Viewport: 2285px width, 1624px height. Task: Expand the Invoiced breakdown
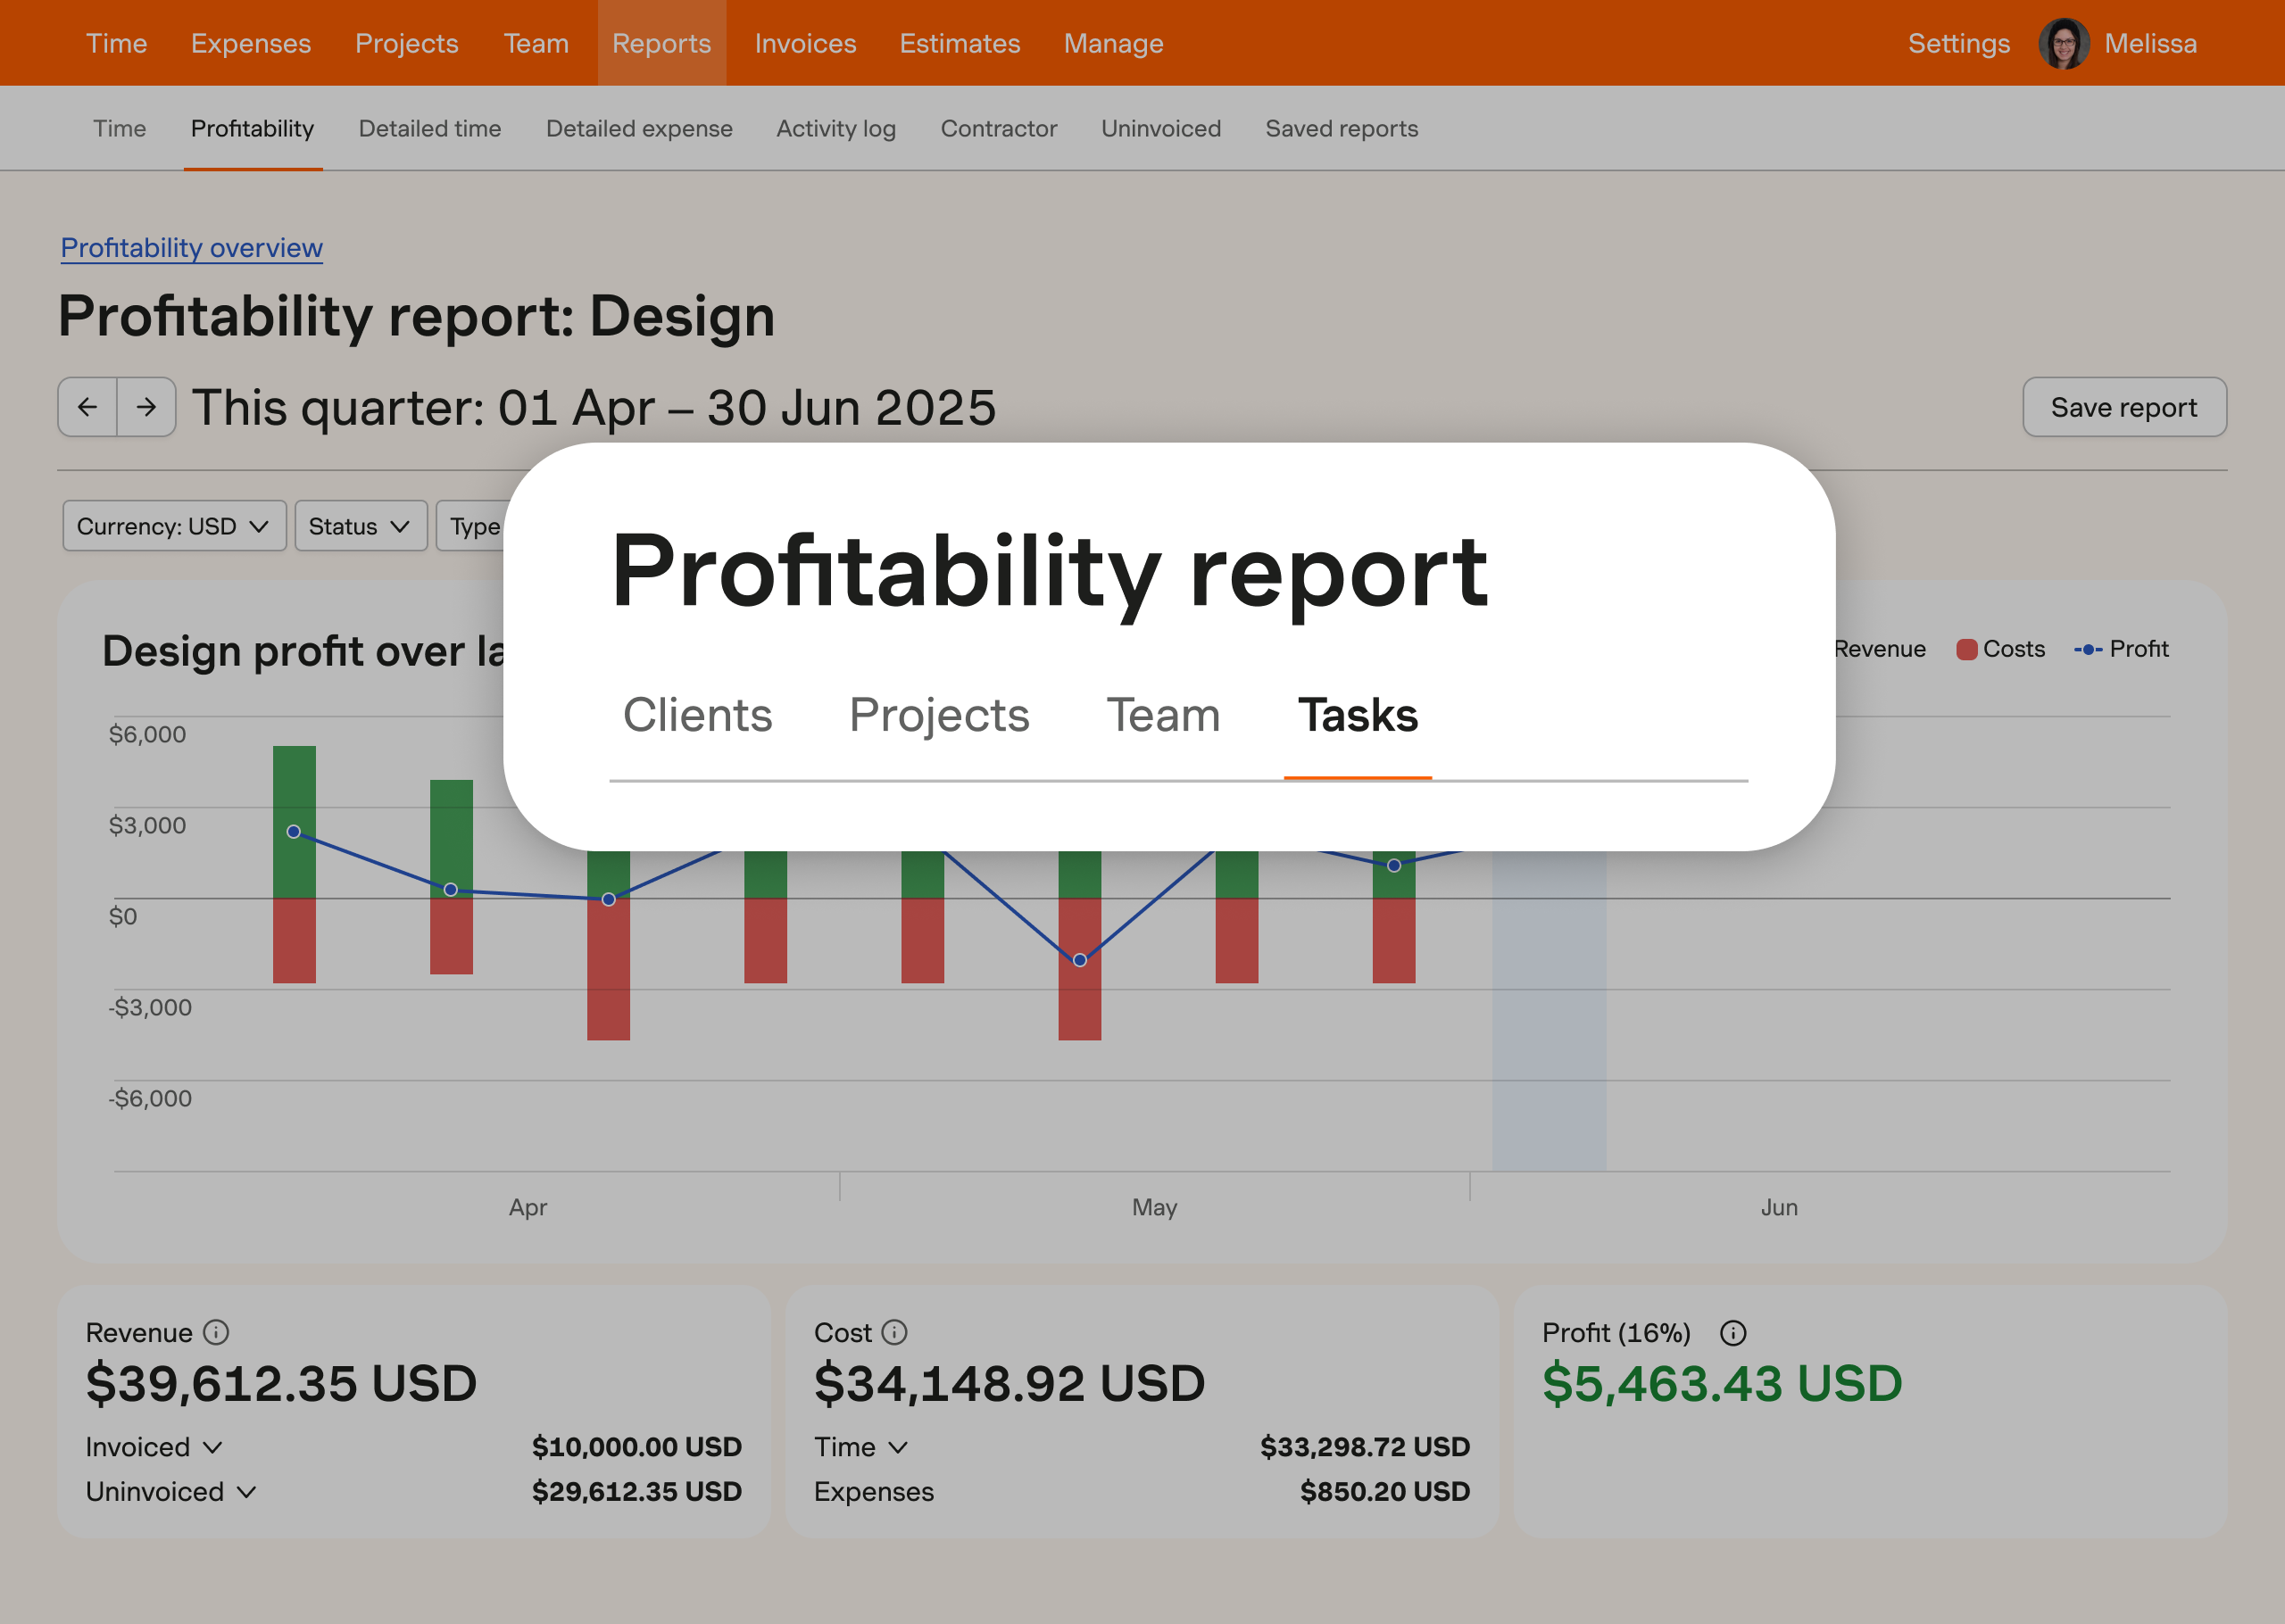(x=154, y=1446)
